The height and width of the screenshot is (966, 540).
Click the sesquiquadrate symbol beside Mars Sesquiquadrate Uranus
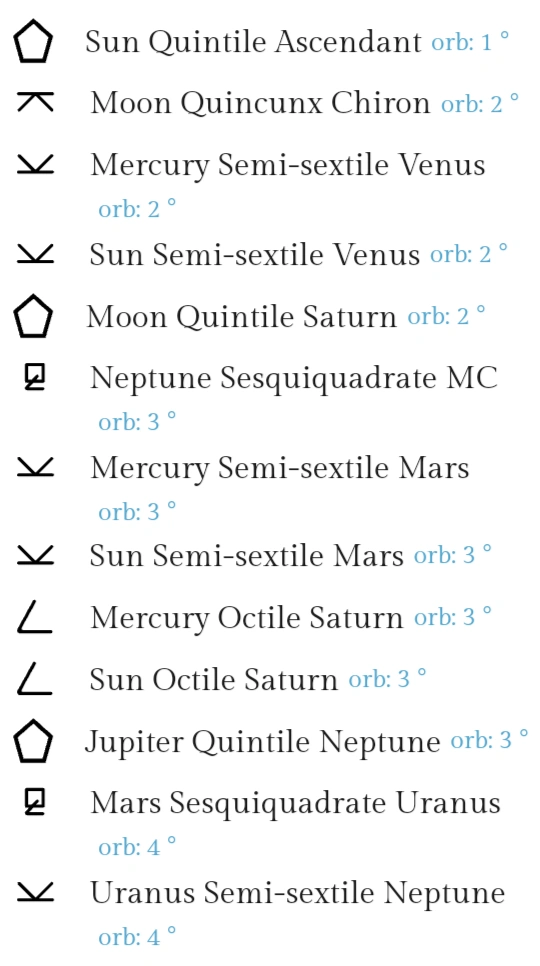coord(35,802)
